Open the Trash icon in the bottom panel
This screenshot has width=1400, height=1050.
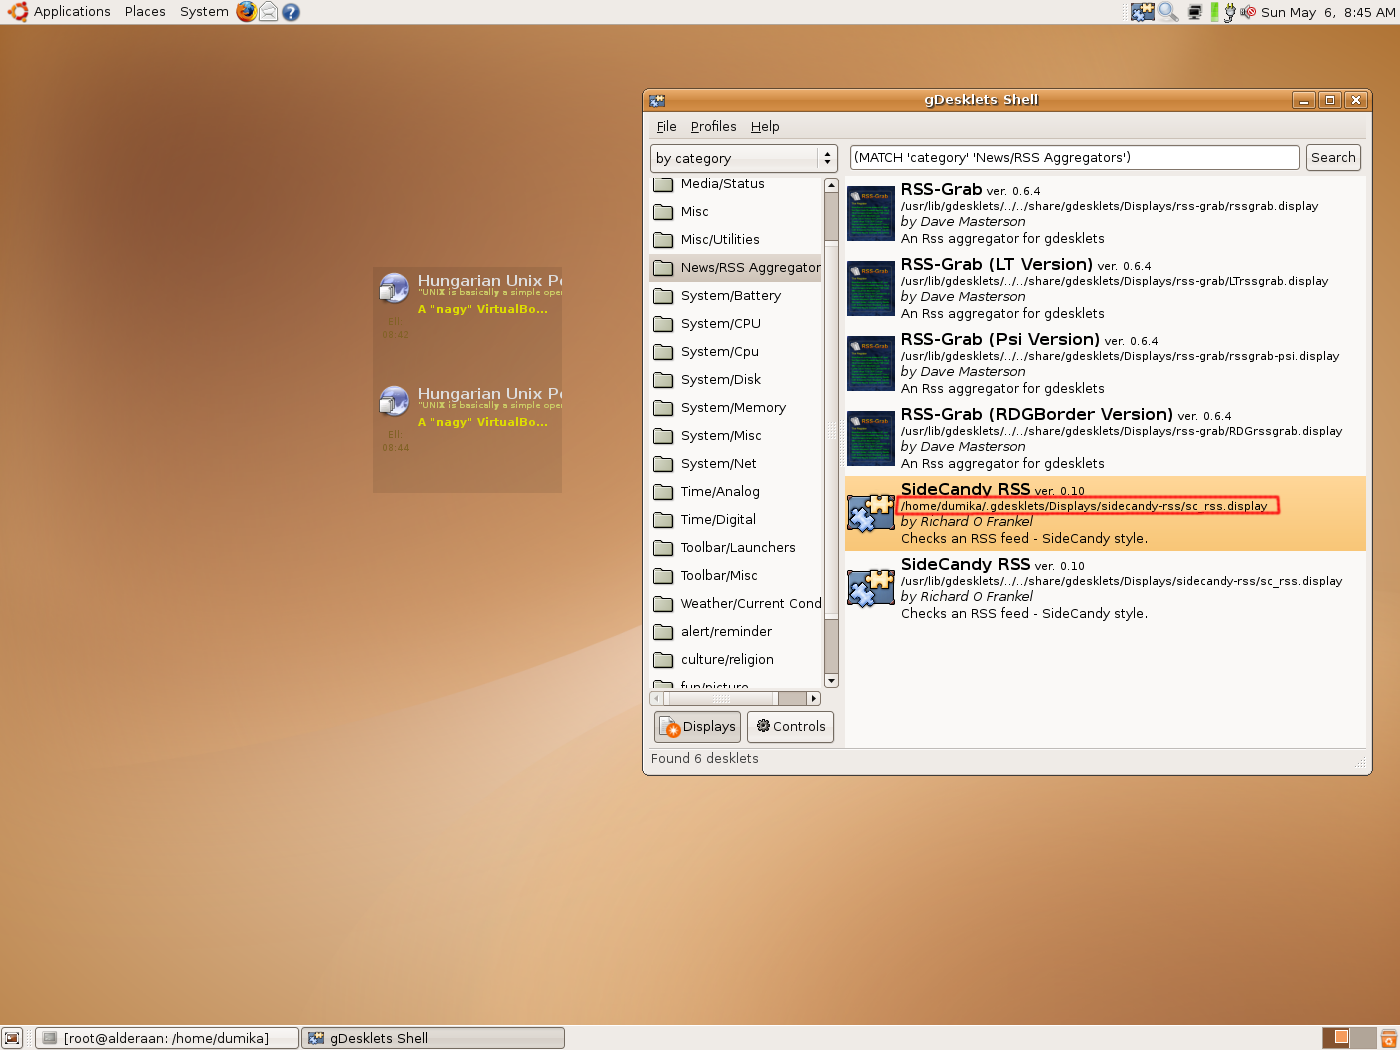(x=1388, y=1038)
